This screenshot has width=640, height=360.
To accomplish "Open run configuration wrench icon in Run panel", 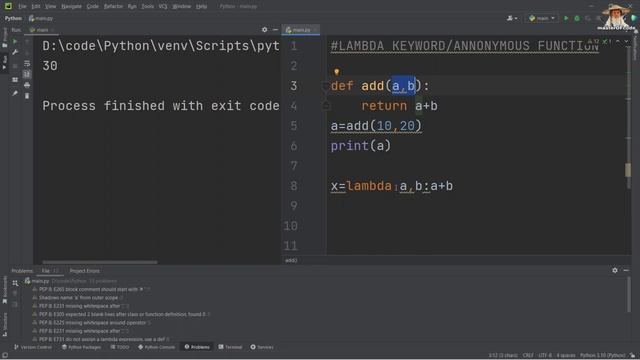I will pos(15,52).
